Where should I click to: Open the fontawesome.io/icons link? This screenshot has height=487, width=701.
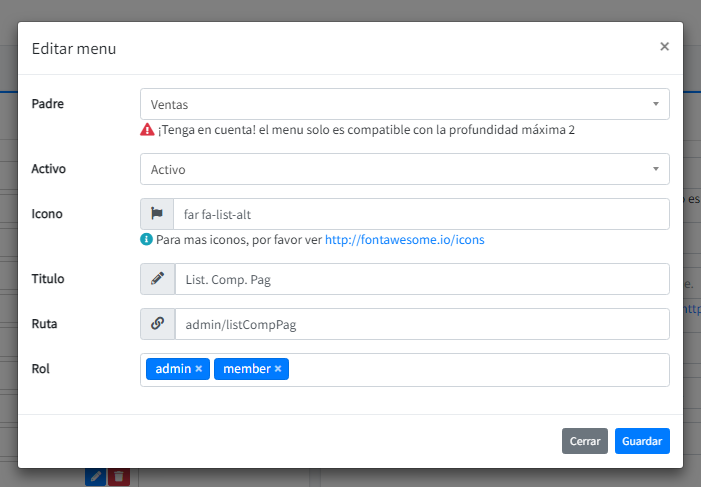(x=404, y=240)
